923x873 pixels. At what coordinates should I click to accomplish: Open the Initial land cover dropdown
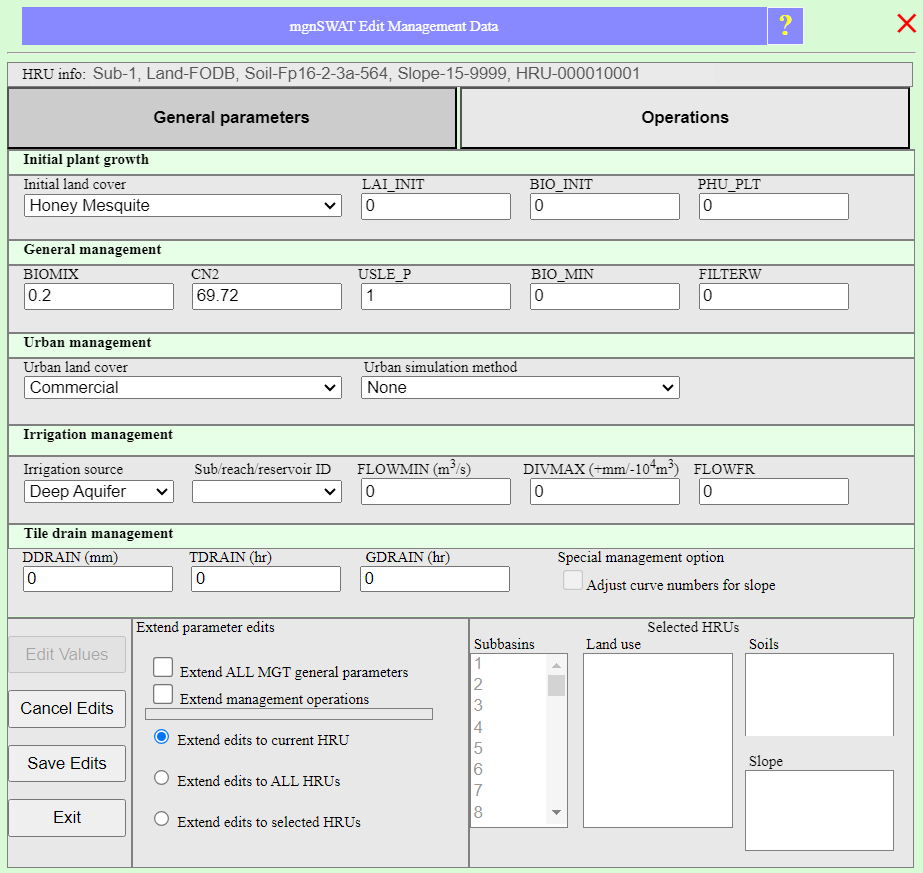click(x=182, y=206)
